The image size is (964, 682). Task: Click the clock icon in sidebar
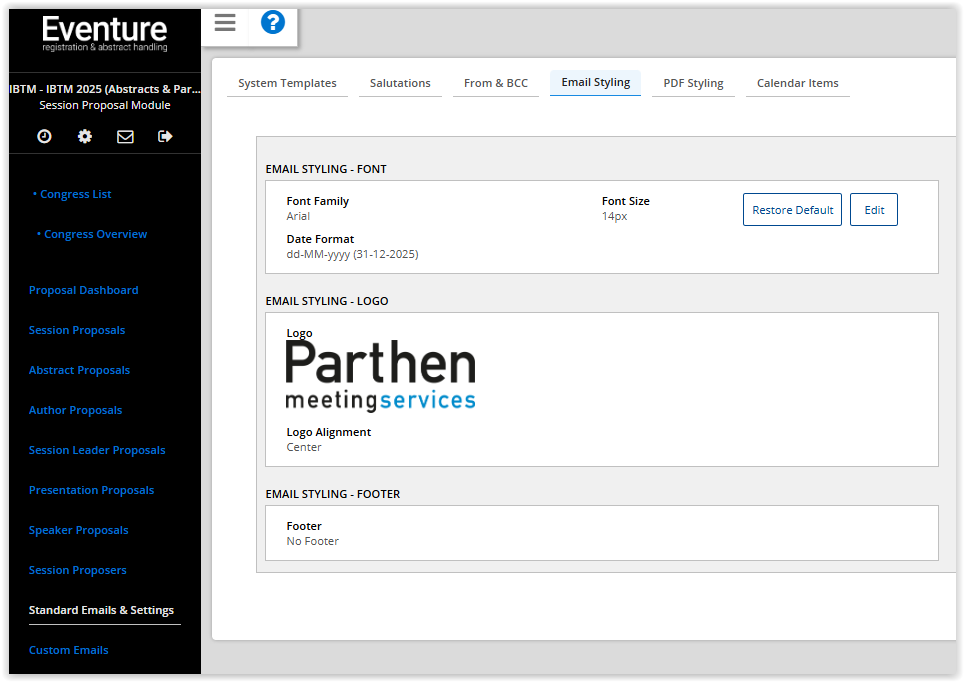[44, 136]
